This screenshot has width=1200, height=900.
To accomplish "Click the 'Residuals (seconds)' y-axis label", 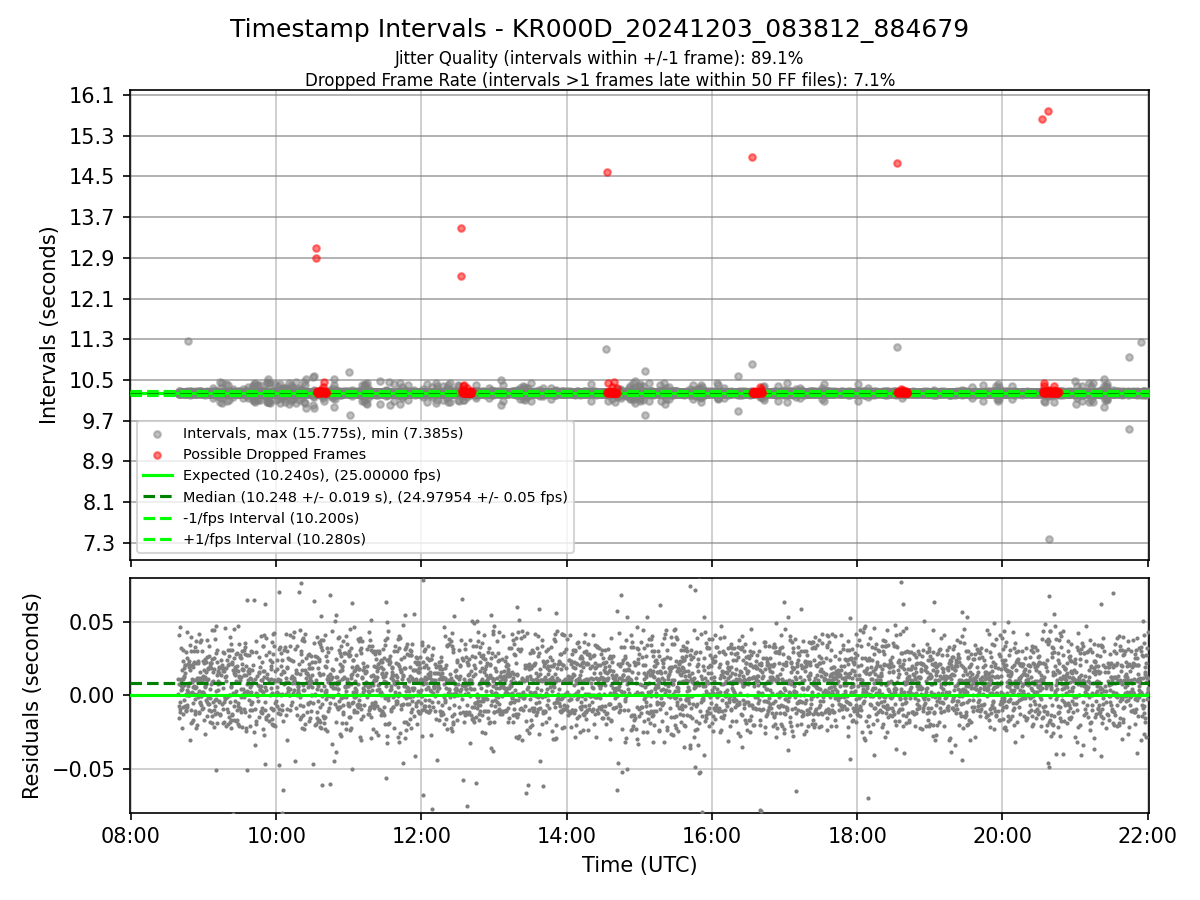I will (31, 696).
